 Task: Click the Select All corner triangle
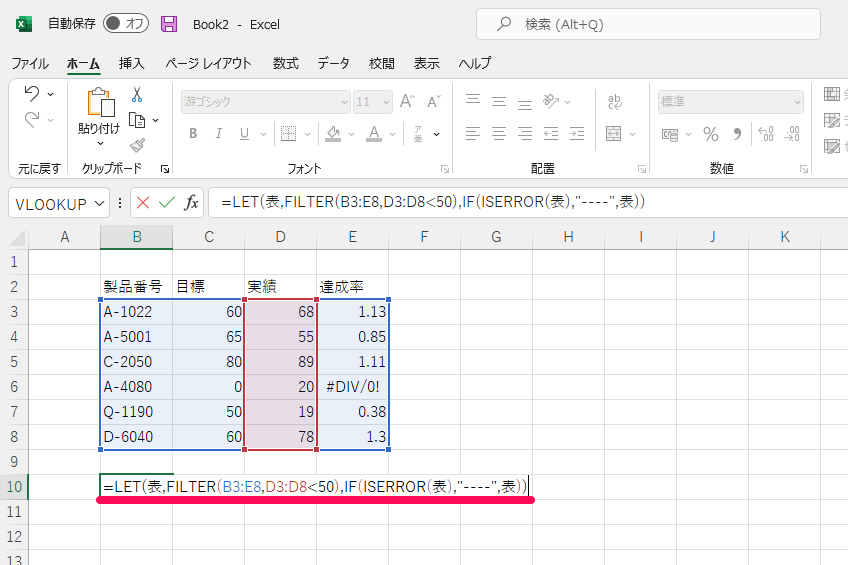pos(17,237)
